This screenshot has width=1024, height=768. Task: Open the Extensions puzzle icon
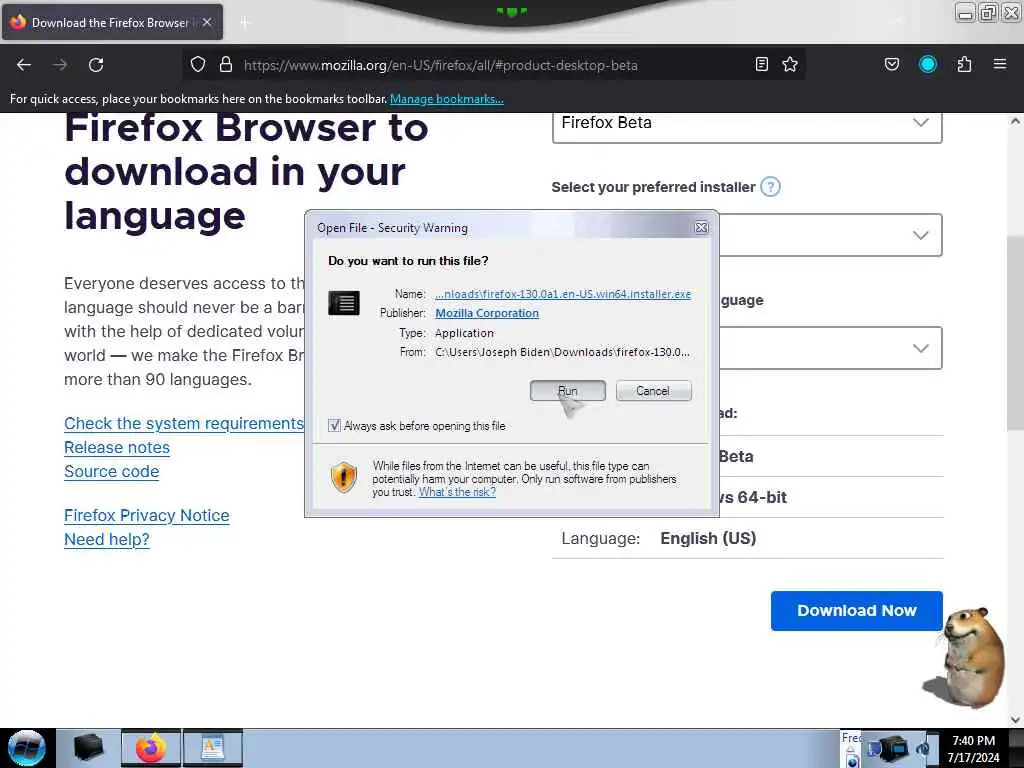[964, 64]
